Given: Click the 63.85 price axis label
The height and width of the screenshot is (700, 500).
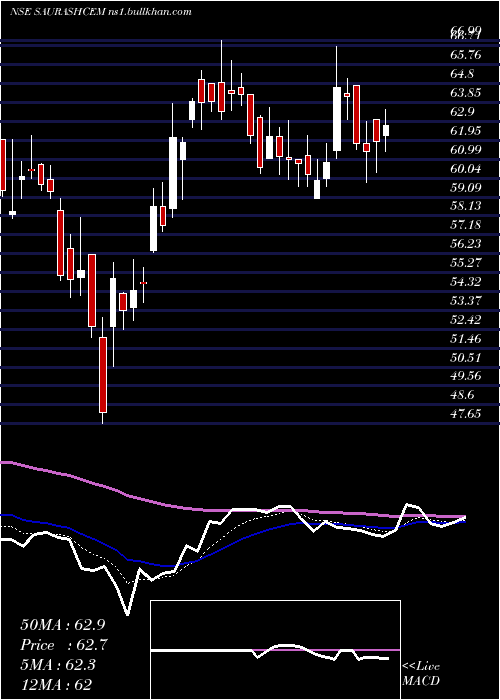Looking at the screenshot, I should tap(466, 93).
